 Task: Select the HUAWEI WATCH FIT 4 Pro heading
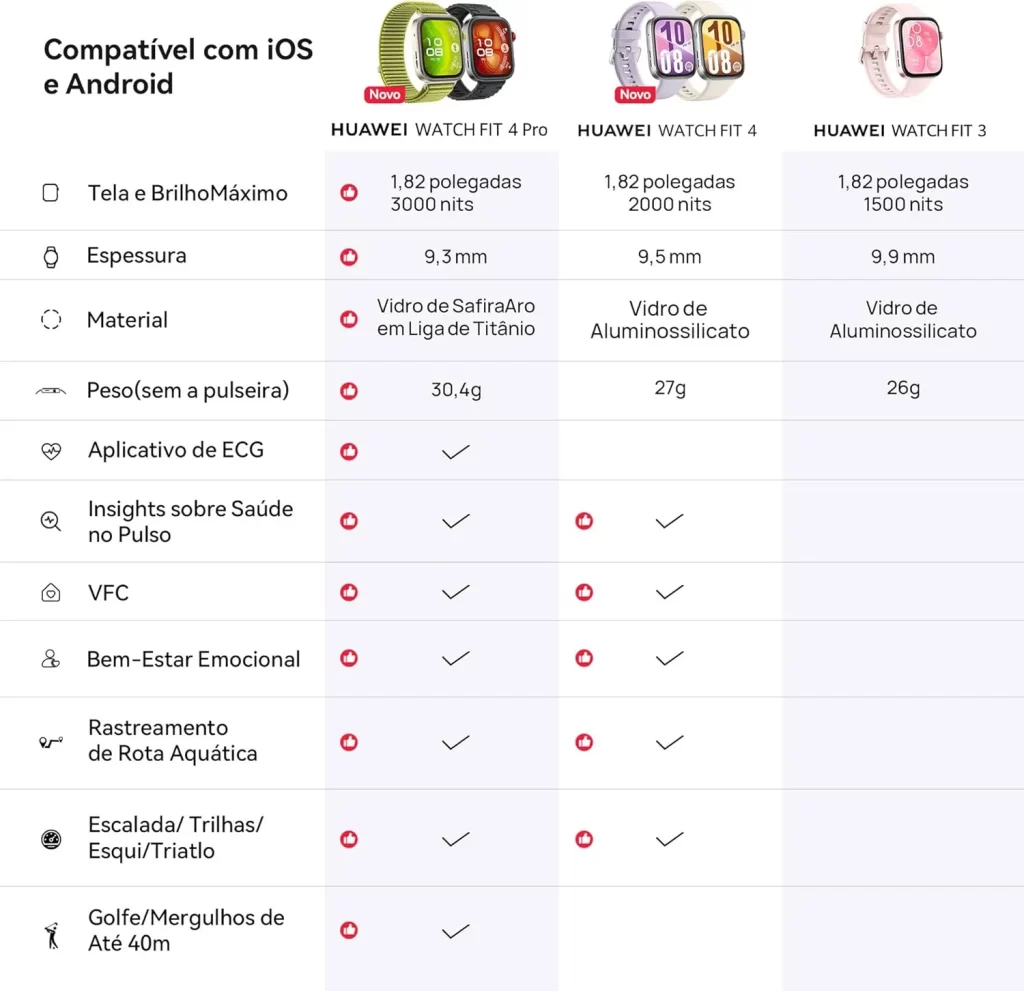440,130
